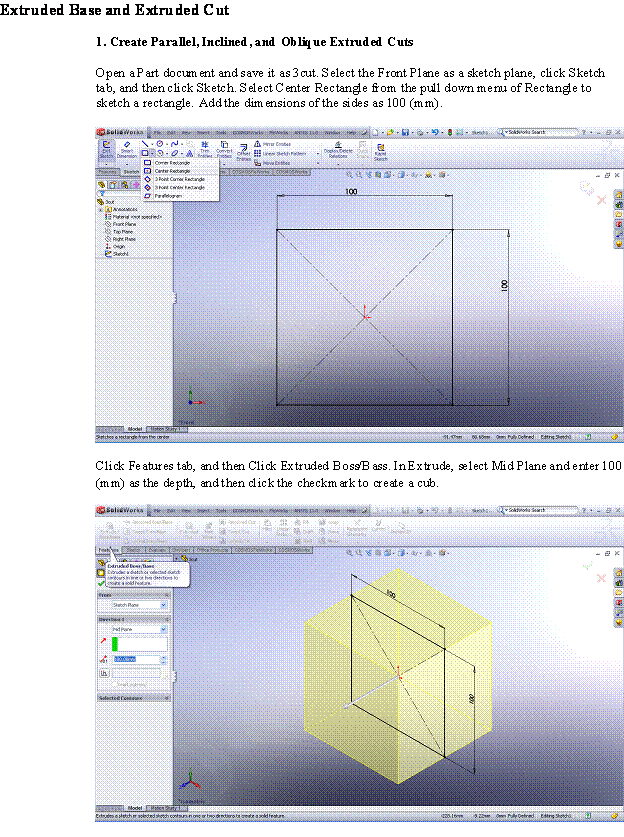
Task: Click Rebuild traffic light icon, upper screenshot
Action: coord(450,132)
